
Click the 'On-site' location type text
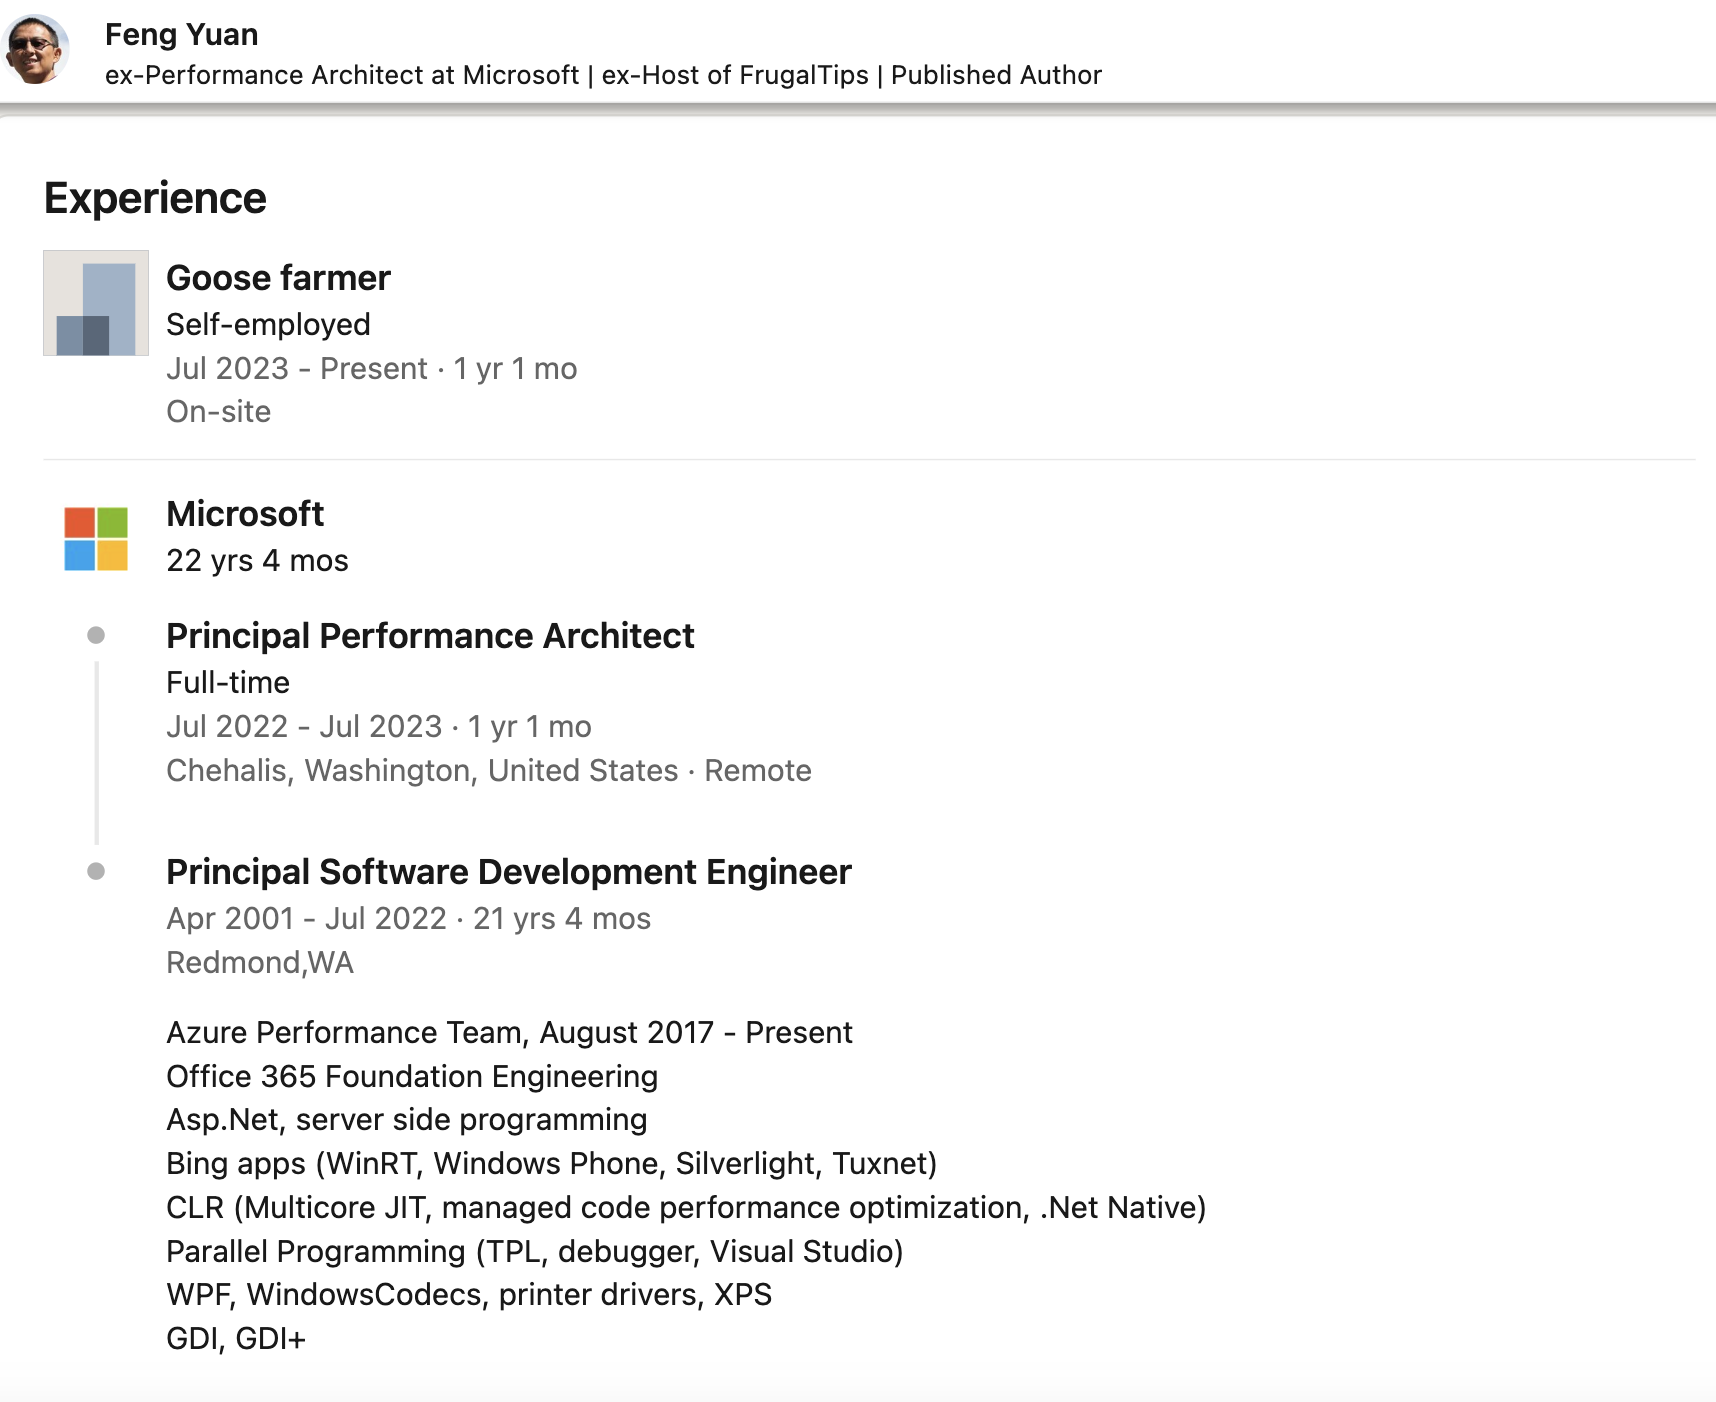coord(219,412)
